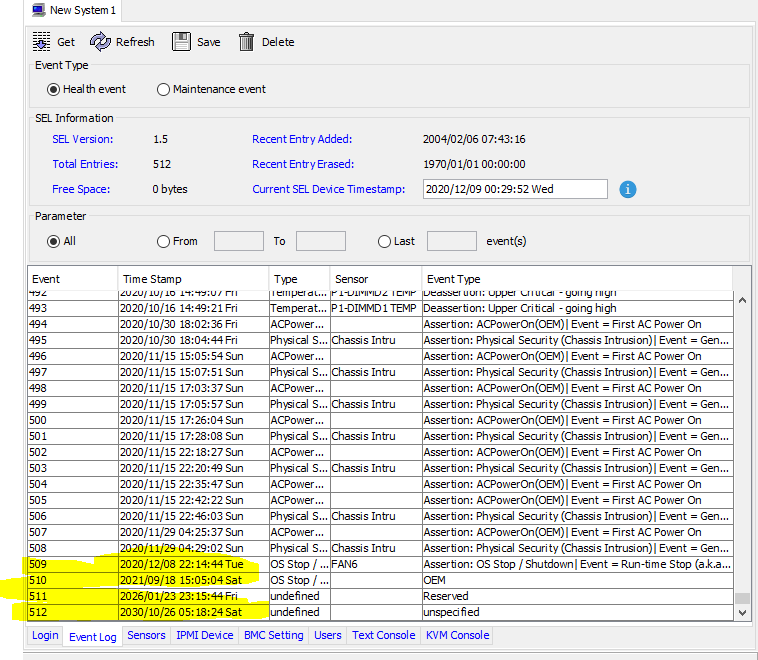Open the Text Console tab
758x660 pixels.
click(x=383, y=635)
